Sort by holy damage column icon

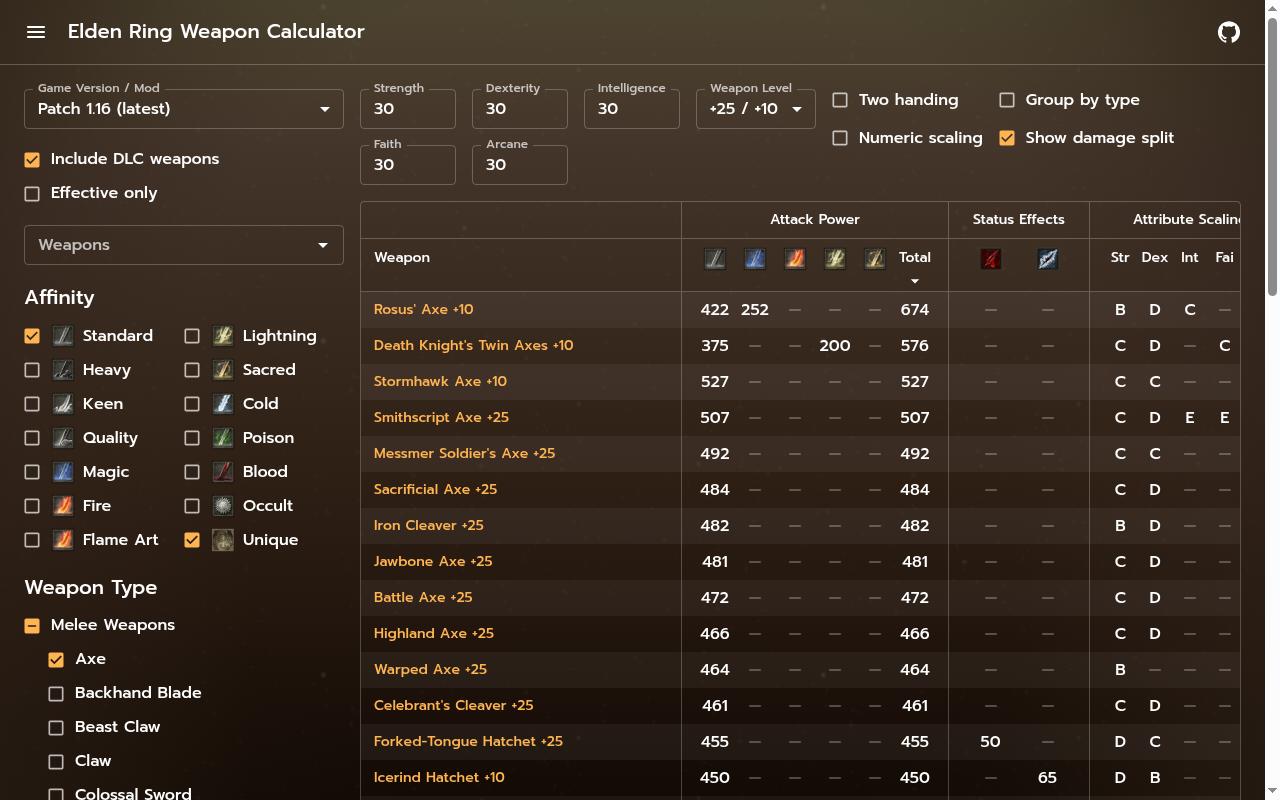point(875,259)
